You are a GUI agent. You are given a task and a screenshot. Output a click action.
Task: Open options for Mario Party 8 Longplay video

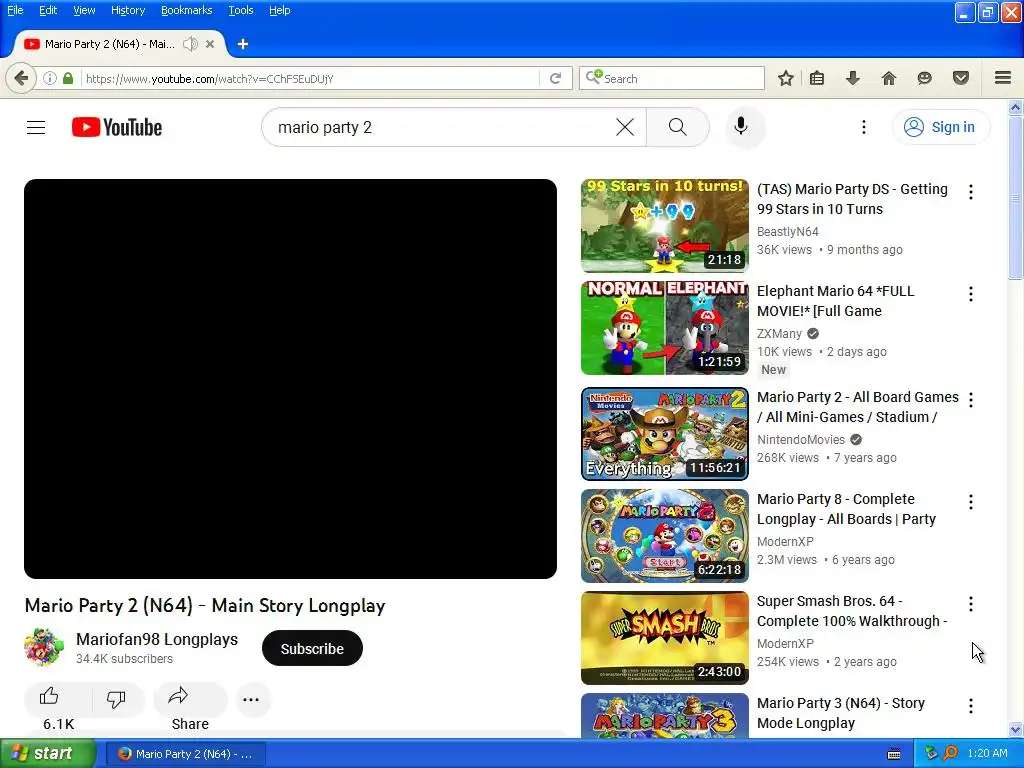click(x=971, y=502)
